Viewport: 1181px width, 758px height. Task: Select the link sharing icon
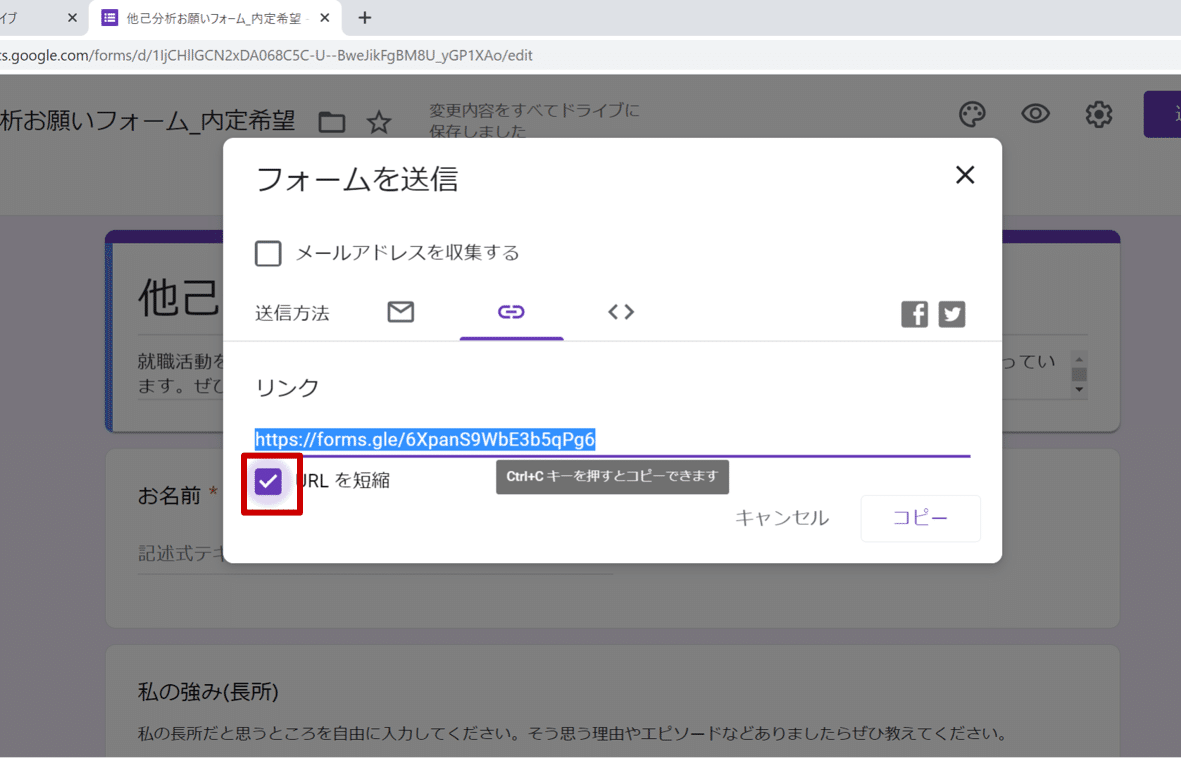pos(511,312)
